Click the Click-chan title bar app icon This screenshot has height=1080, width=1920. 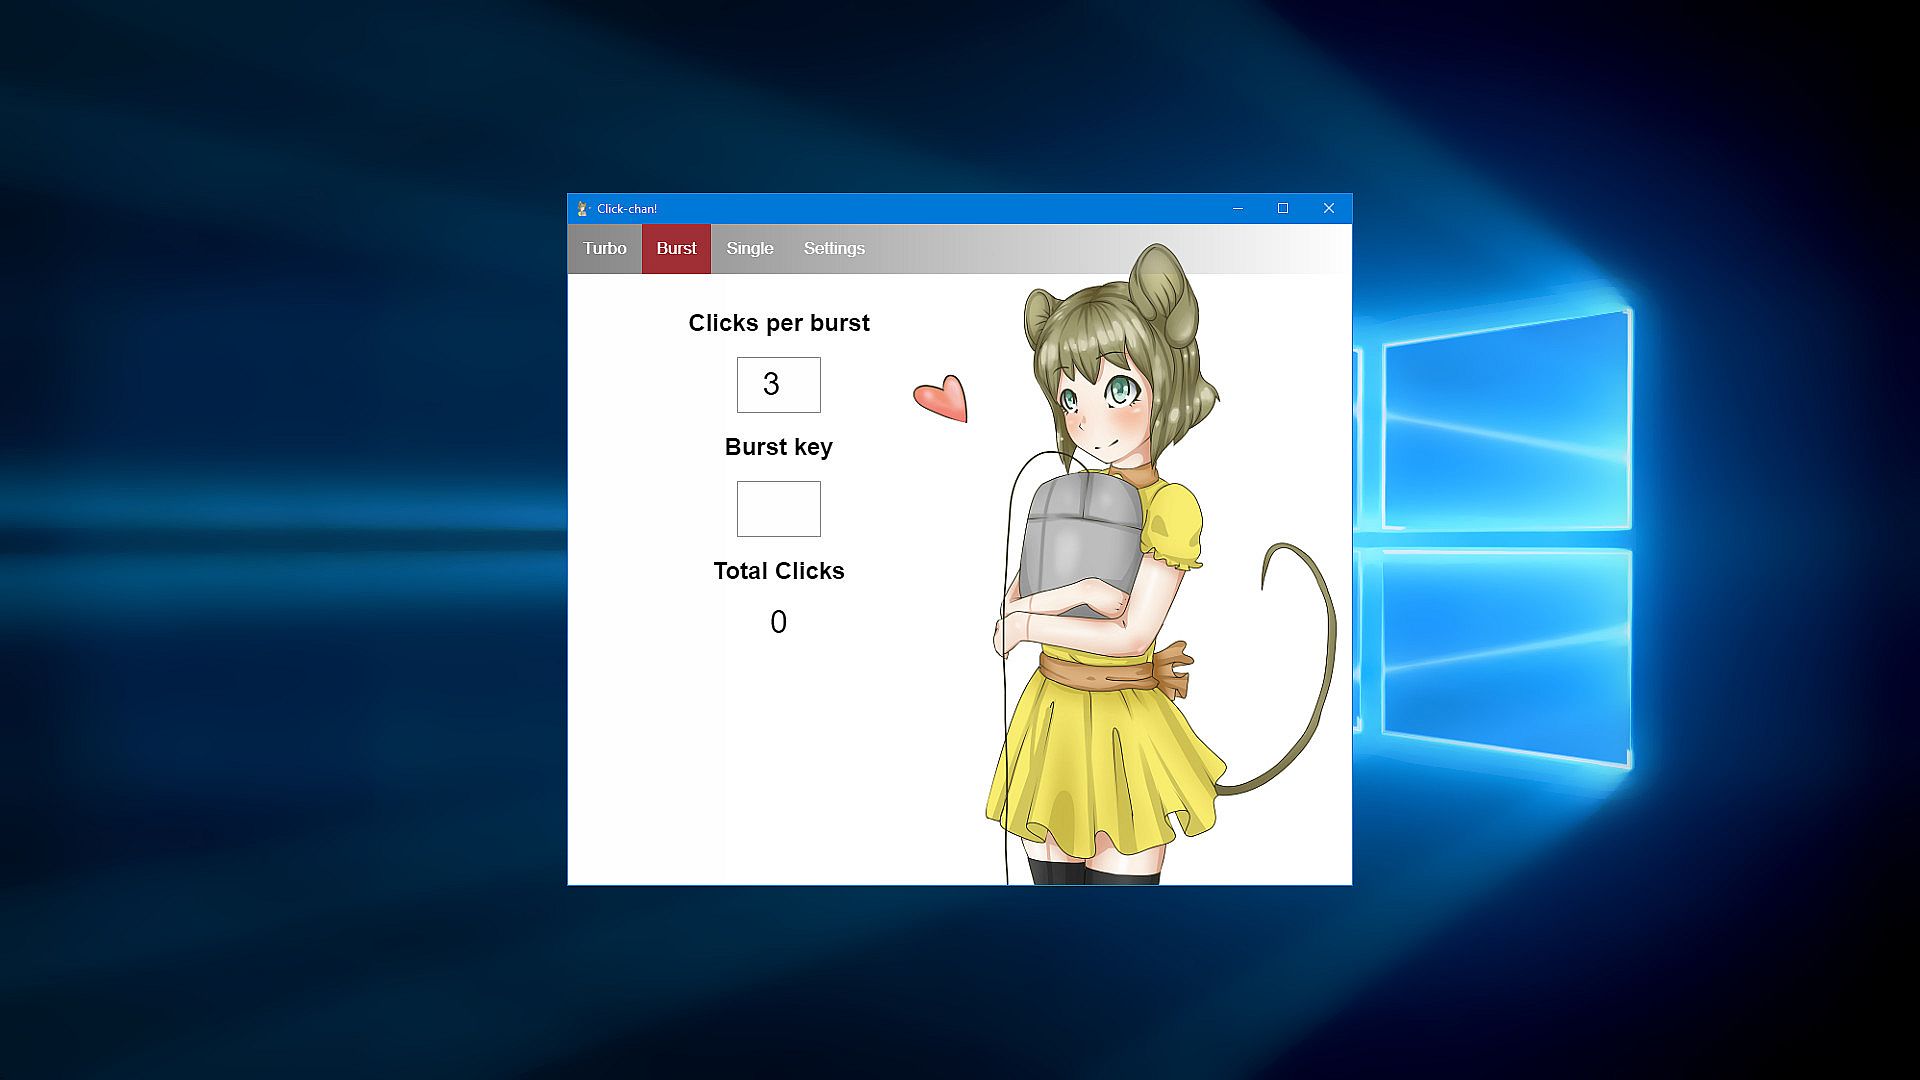(583, 209)
